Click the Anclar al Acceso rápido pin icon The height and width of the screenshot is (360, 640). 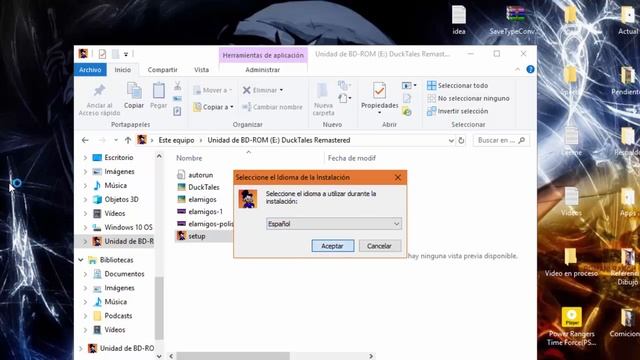pyautogui.click(x=99, y=91)
